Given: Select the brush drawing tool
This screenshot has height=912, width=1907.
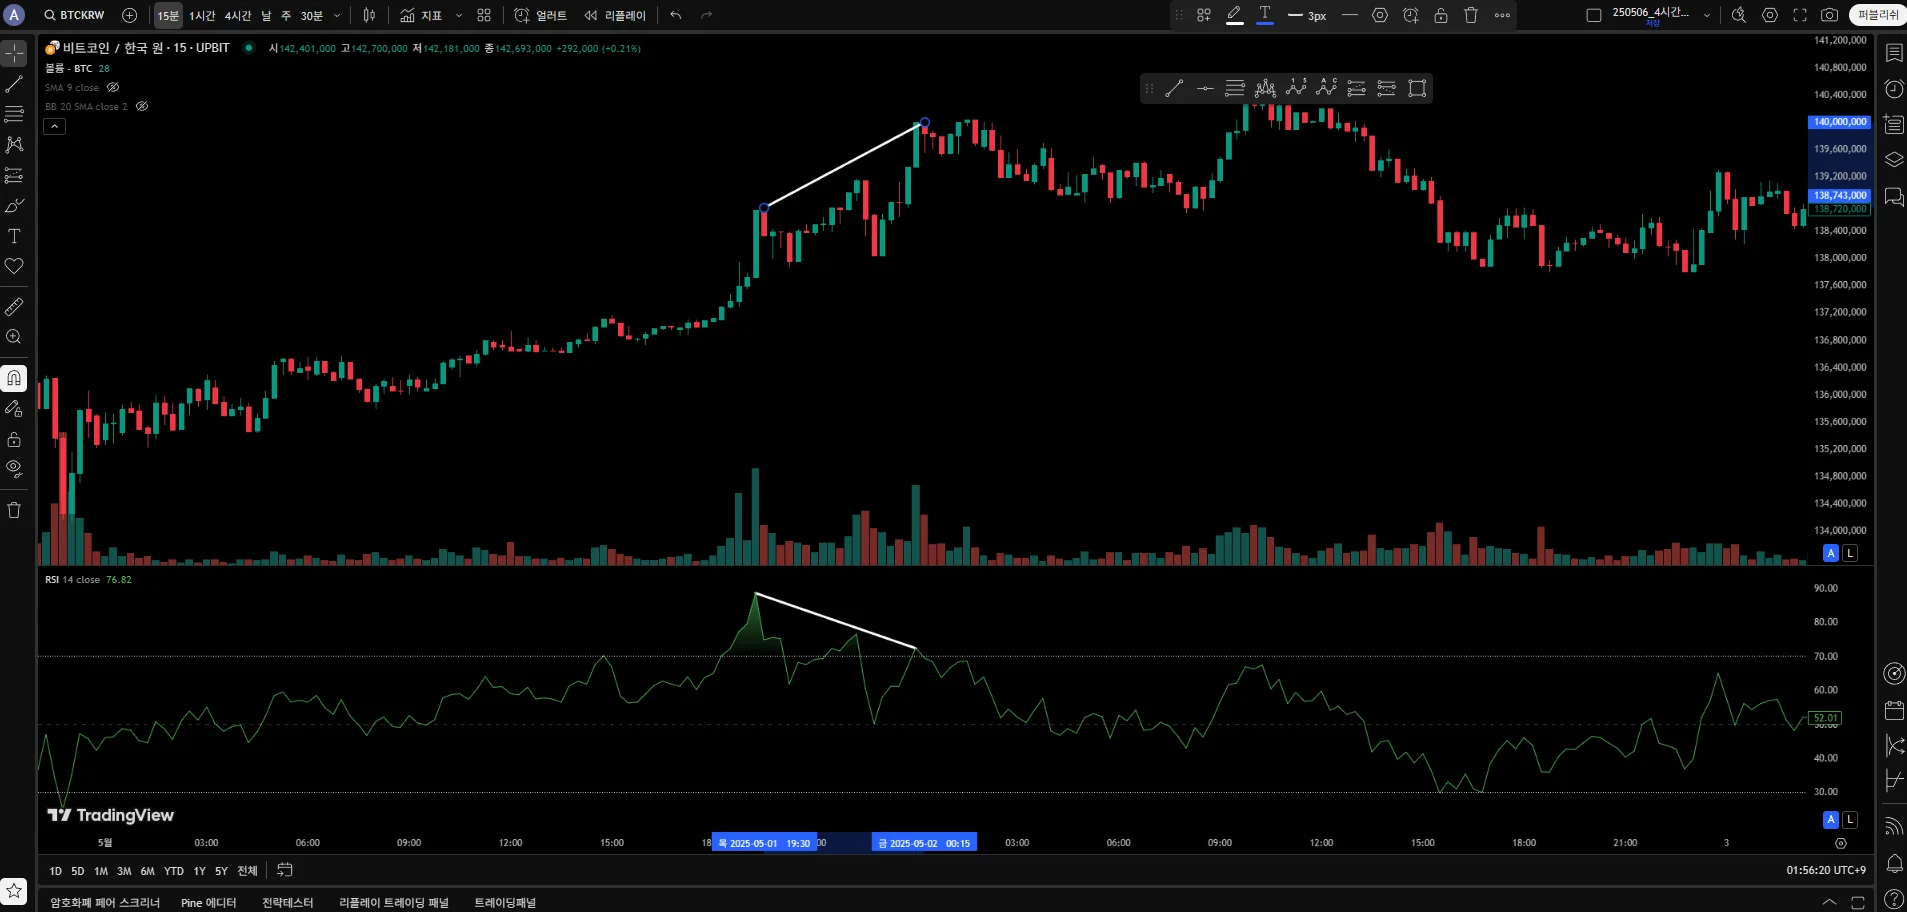Looking at the screenshot, I should click(x=14, y=206).
